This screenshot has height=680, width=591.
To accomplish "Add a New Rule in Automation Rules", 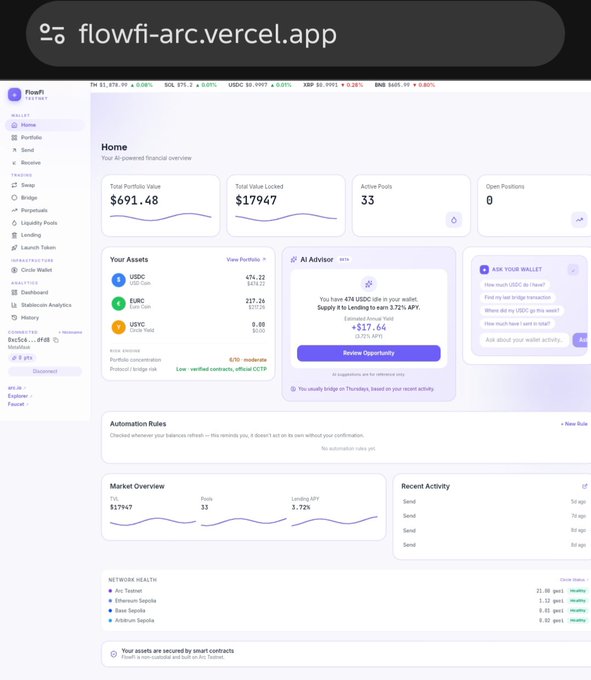I will coord(574,424).
